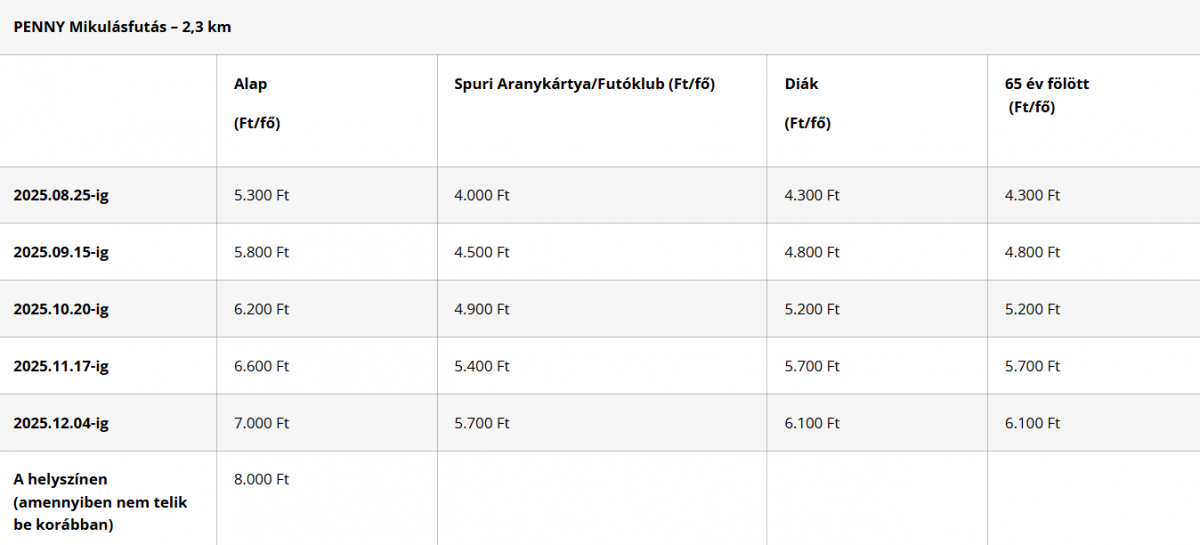Click the 6.200 Ft Alap price
Image resolution: width=1200 pixels, height=545 pixels.
pos(261,309)
